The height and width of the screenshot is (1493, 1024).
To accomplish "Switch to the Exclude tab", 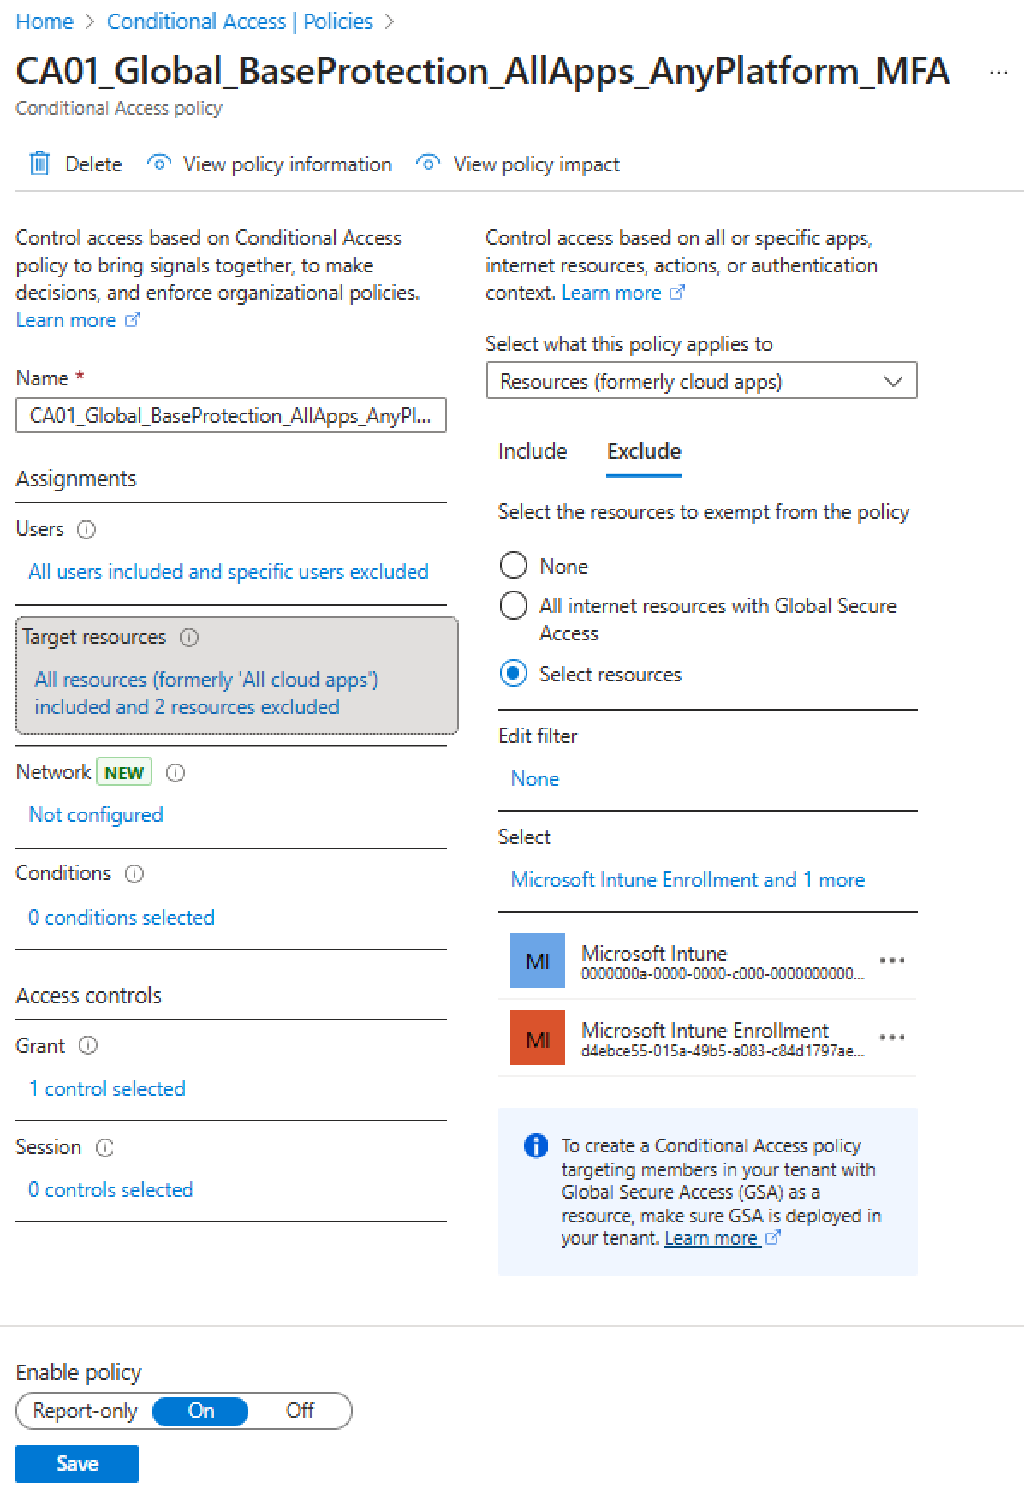I will click(x=643, y=452).
